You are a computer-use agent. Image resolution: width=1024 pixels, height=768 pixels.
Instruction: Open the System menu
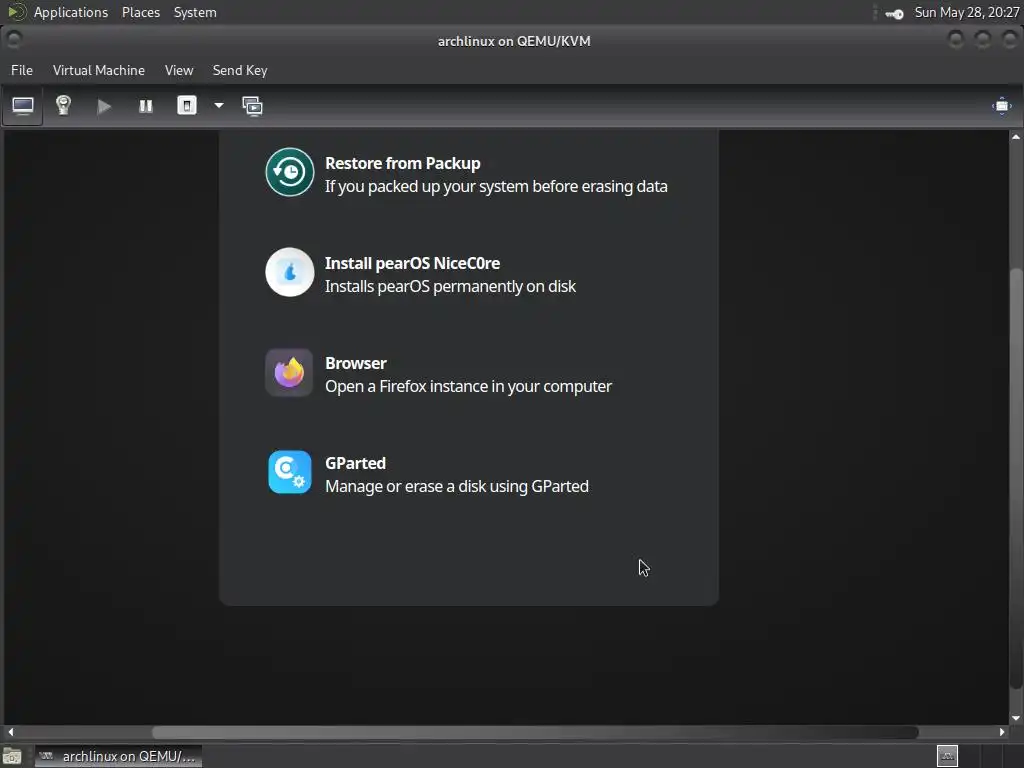tap(195, 12)
